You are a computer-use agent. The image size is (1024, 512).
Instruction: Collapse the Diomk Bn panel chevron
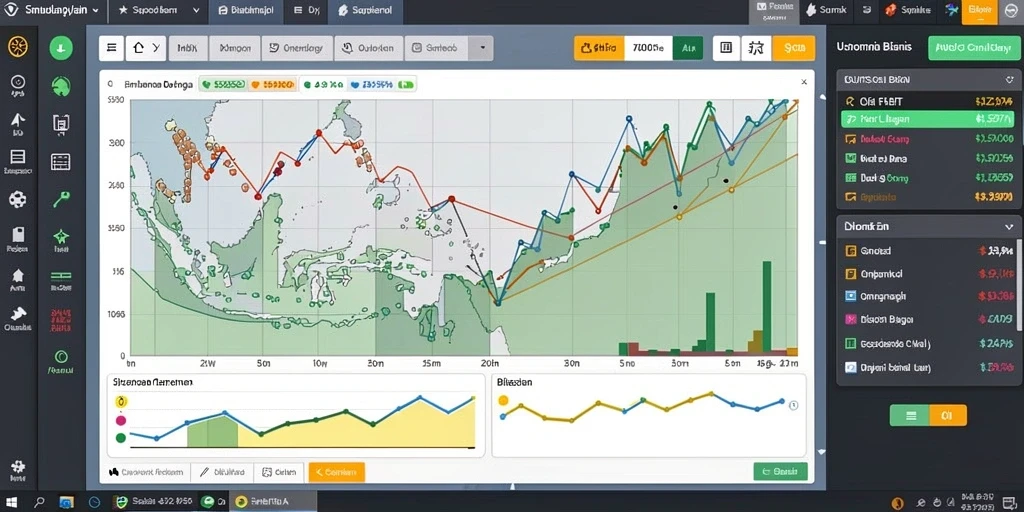[x=1008, y=227]
